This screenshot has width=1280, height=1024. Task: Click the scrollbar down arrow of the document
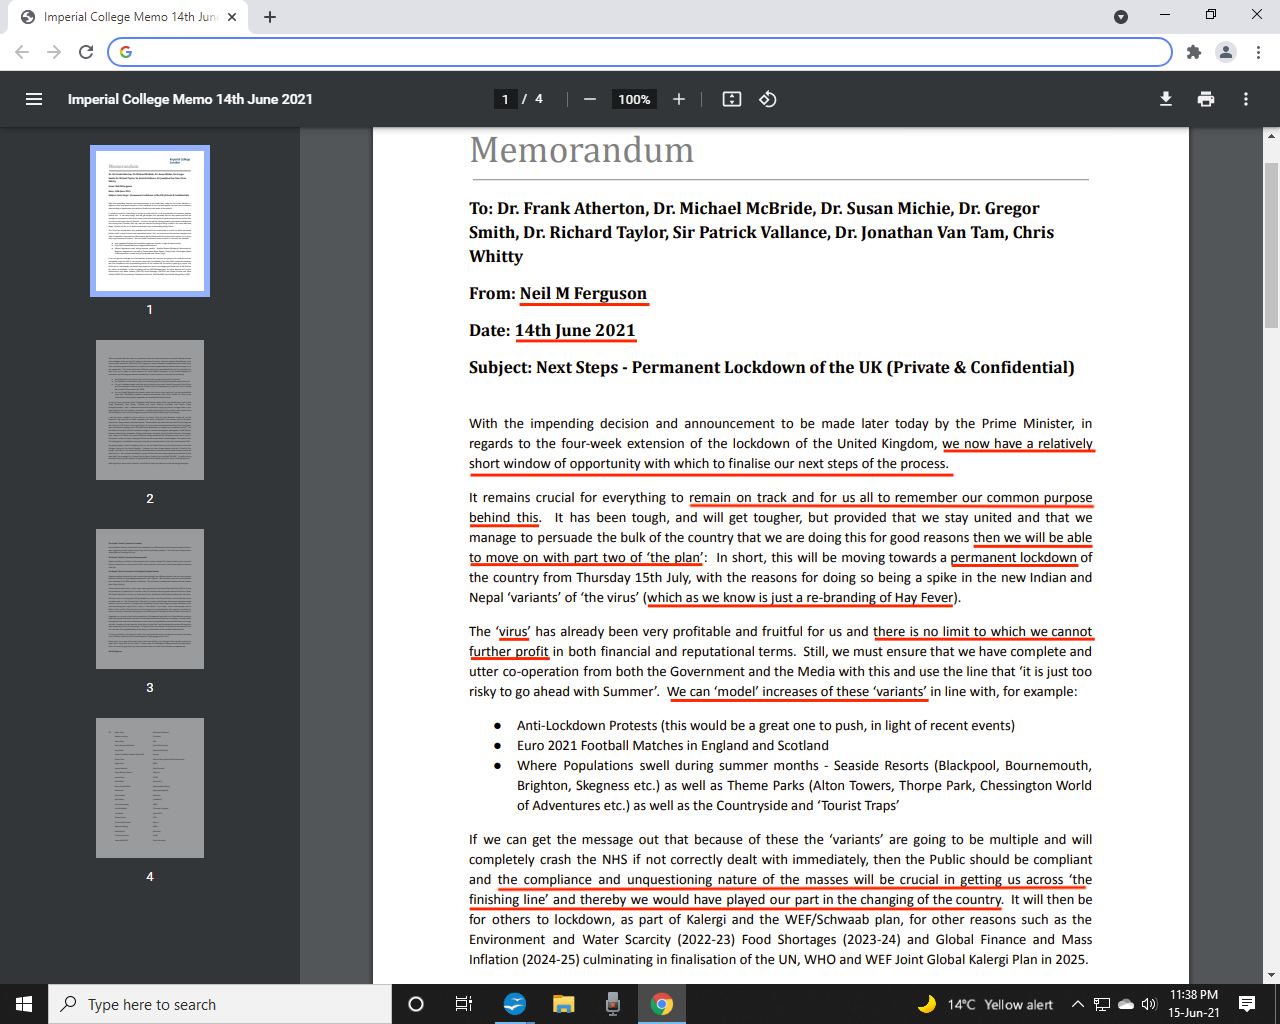(1272, 975)
